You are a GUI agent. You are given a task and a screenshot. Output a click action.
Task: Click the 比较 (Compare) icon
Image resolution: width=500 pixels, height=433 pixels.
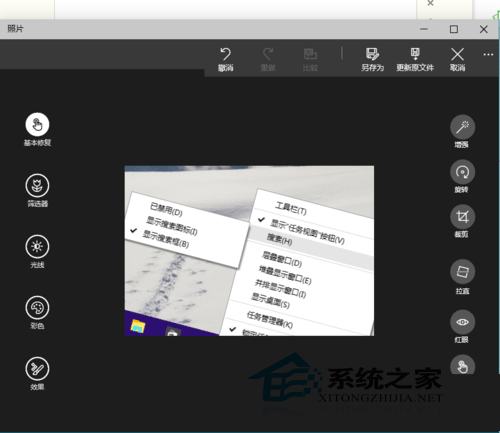(x=310, y=54)
